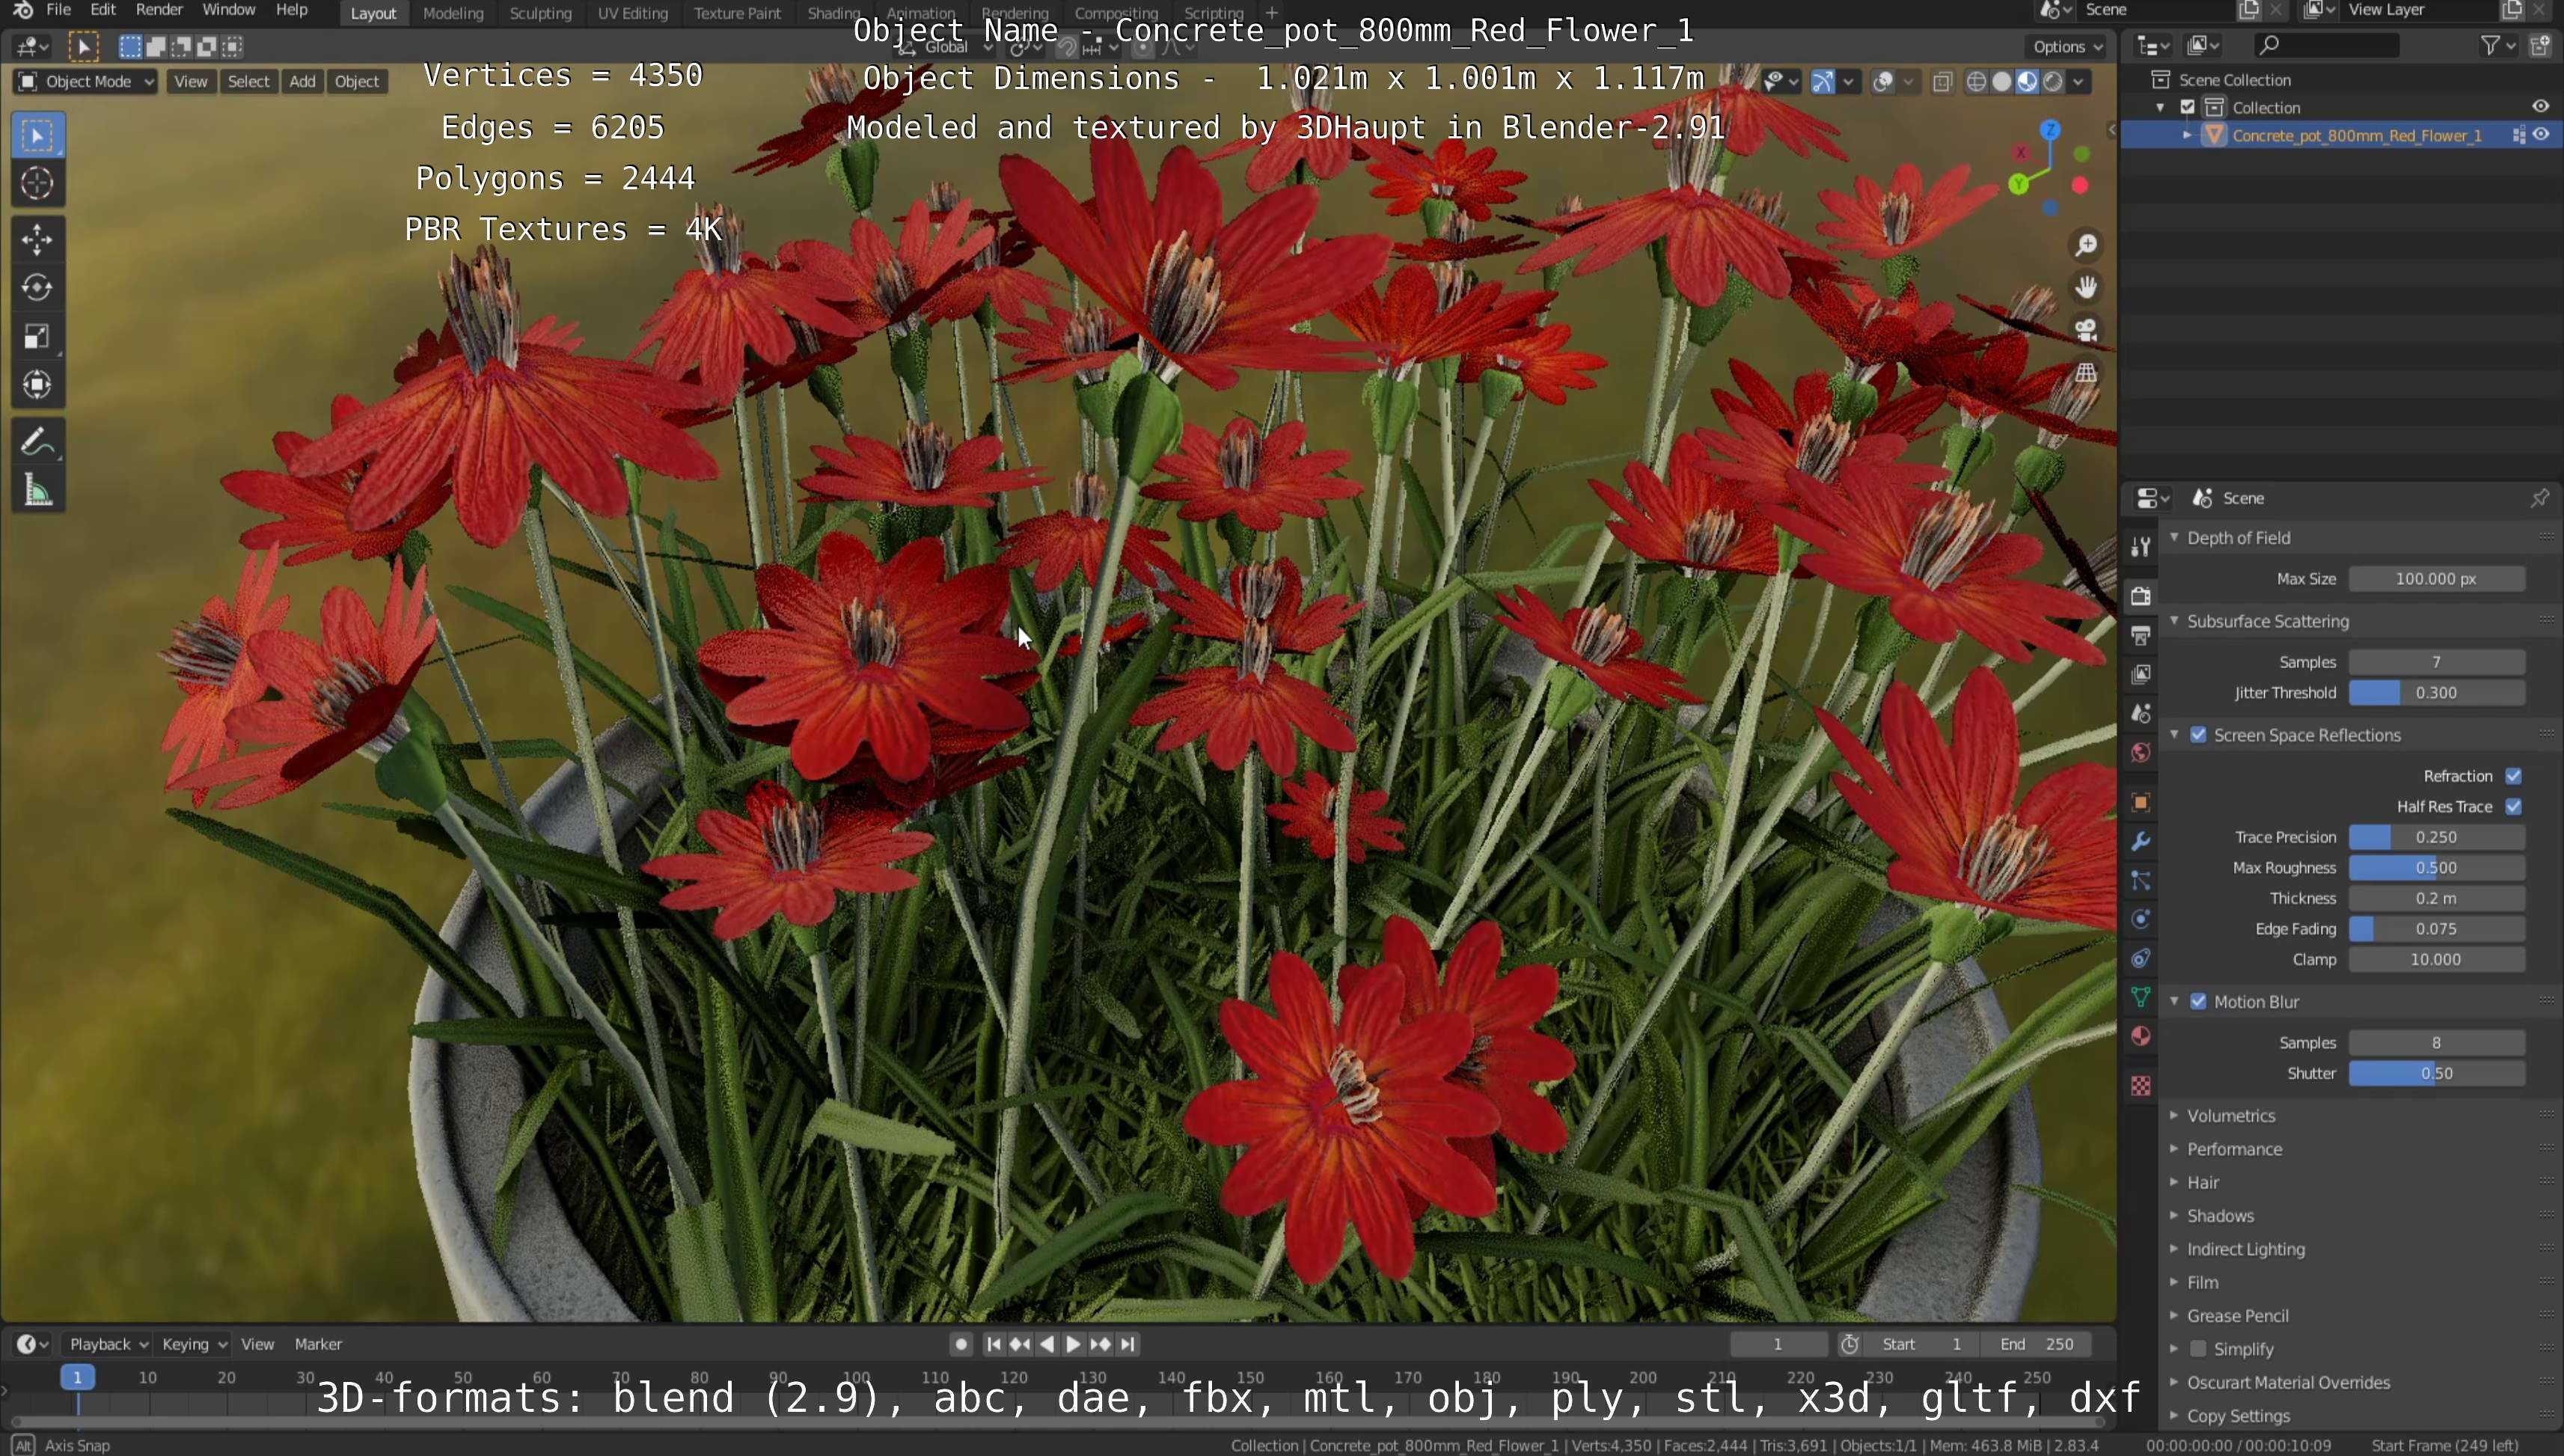Click the outliner filter funnel icon
The image size is (2564, 1456).
(x=2491, y=45)
